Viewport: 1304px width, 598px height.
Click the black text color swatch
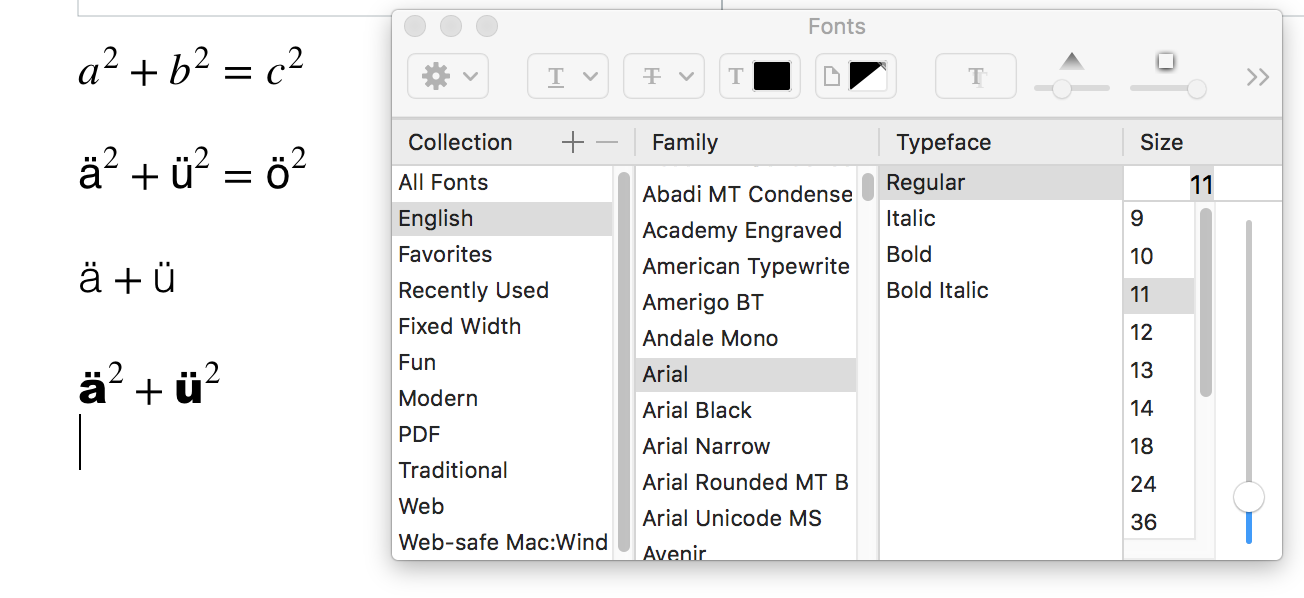click(771, 77)
